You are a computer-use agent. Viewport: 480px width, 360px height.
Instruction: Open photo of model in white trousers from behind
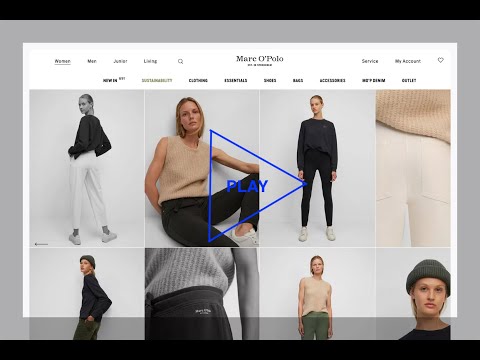pos(87,168)
